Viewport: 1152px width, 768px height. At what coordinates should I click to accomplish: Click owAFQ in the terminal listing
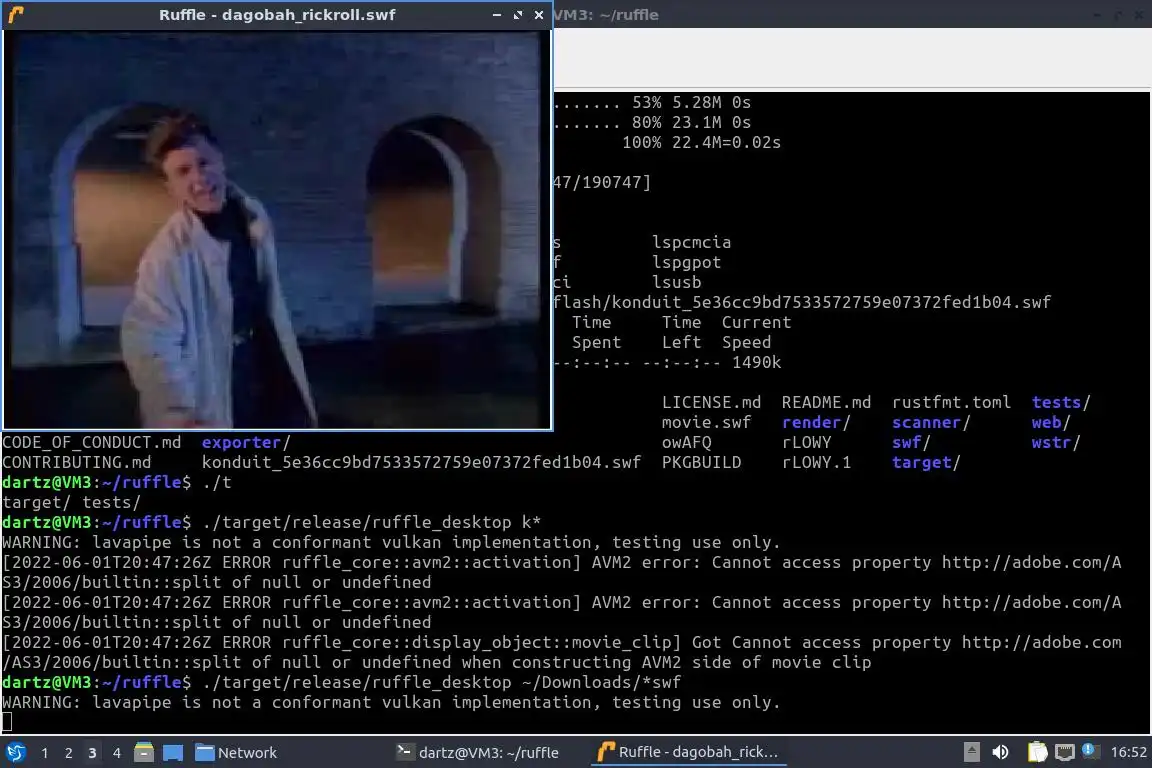pyautogui.click(x=686, y=442)
